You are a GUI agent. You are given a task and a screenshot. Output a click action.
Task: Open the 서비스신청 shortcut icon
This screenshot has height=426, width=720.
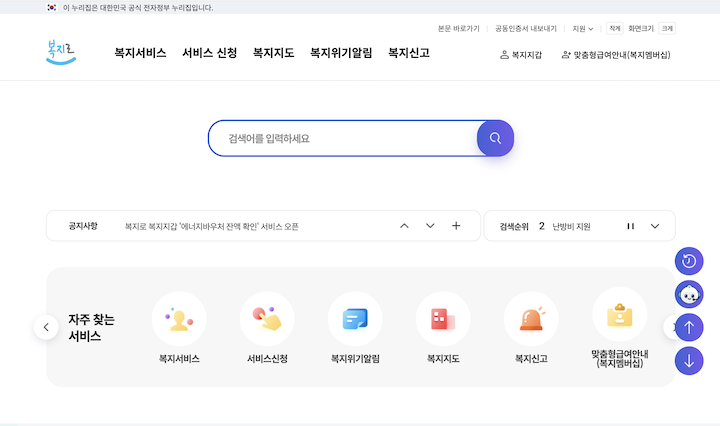click(267, 319)
